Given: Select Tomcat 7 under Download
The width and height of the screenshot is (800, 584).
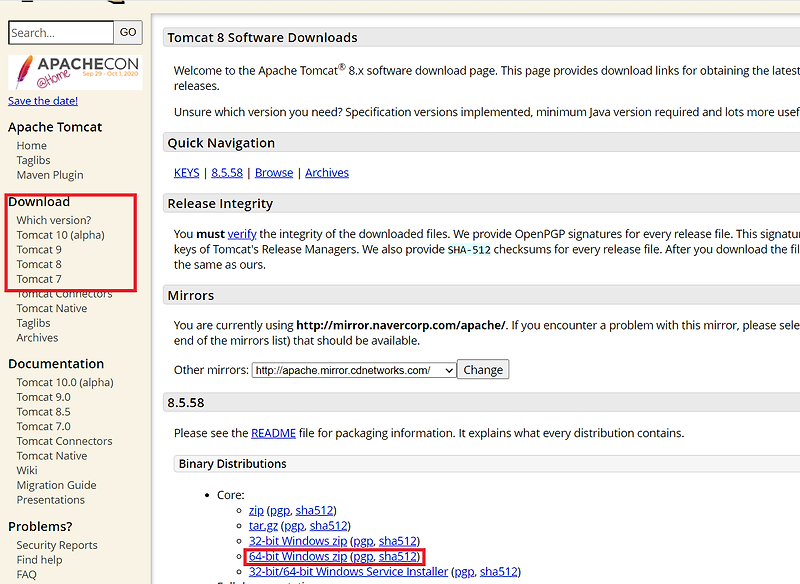Looking at the screenshot, I should point(39,279).
